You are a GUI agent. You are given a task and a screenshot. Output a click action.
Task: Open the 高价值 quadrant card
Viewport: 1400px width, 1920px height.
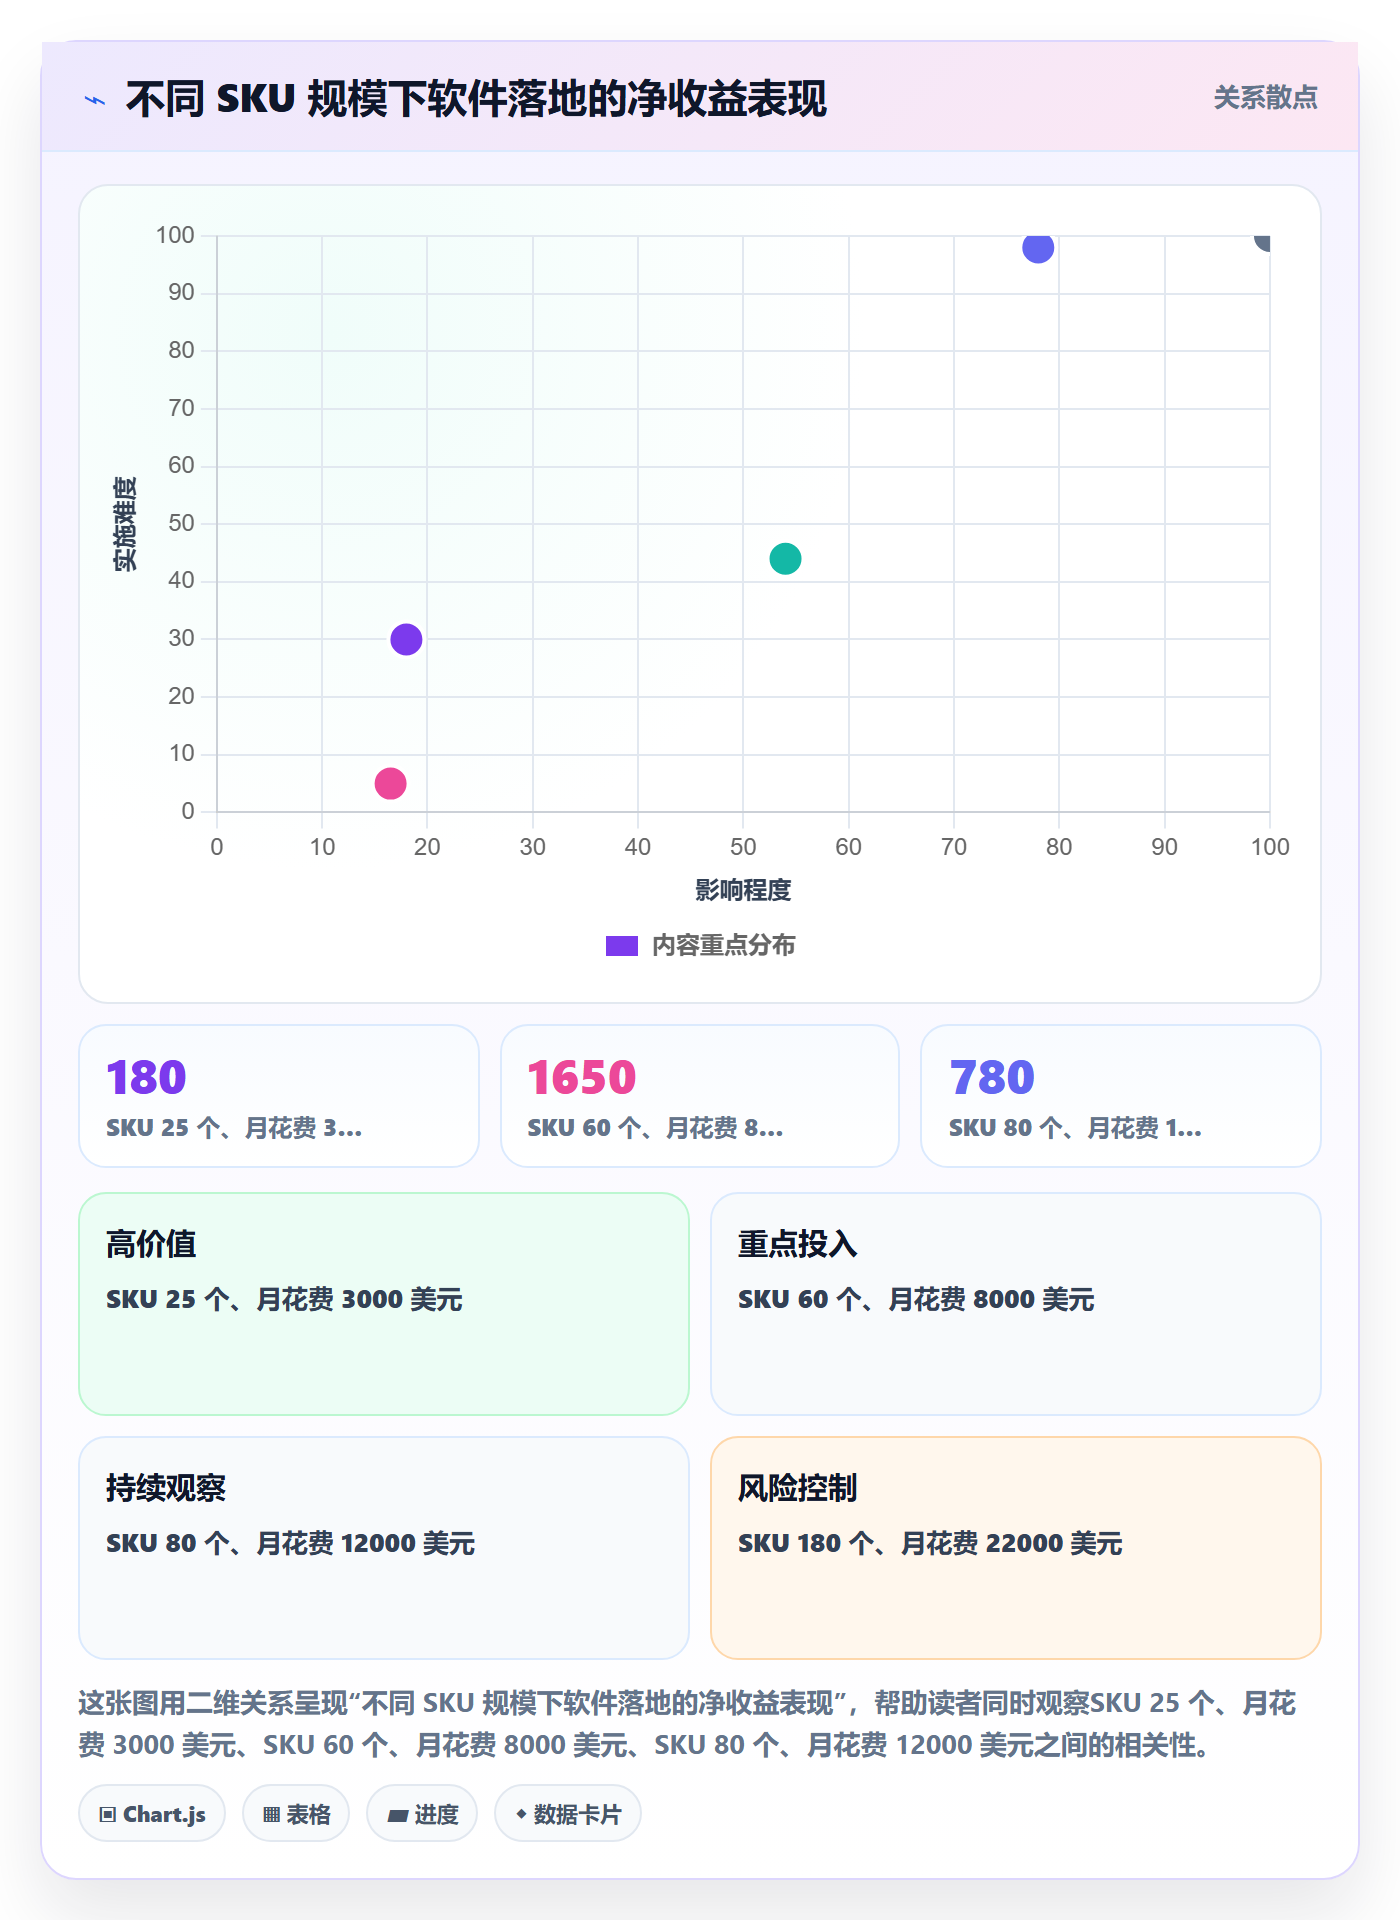tap(384, 1304)
